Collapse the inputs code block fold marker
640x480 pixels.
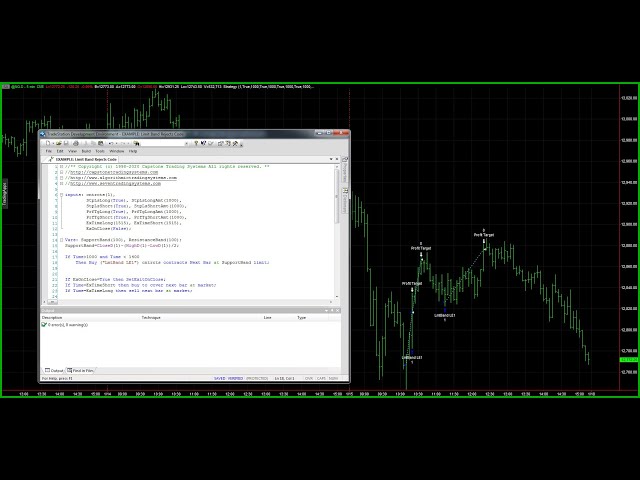click(61, 195)
